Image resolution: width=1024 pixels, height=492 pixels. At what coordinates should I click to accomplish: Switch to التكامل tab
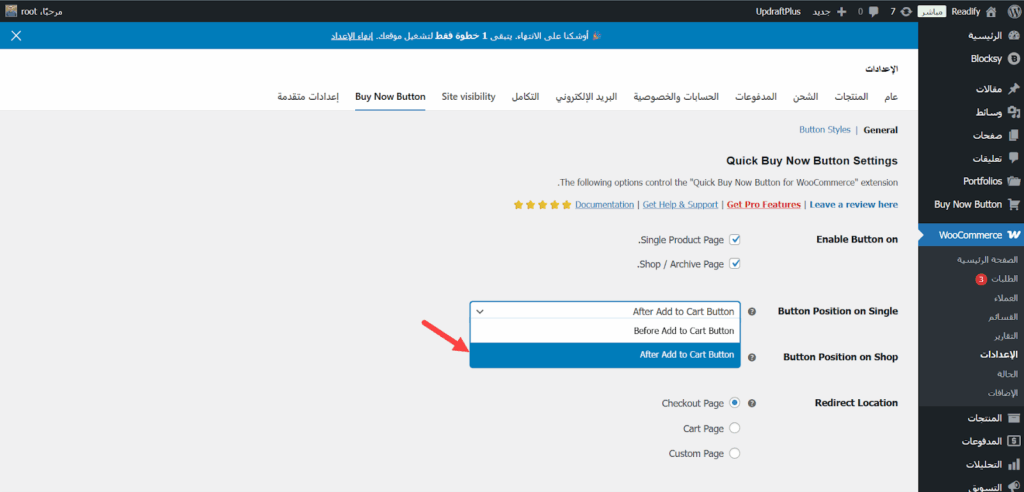[x=526, y=96]
